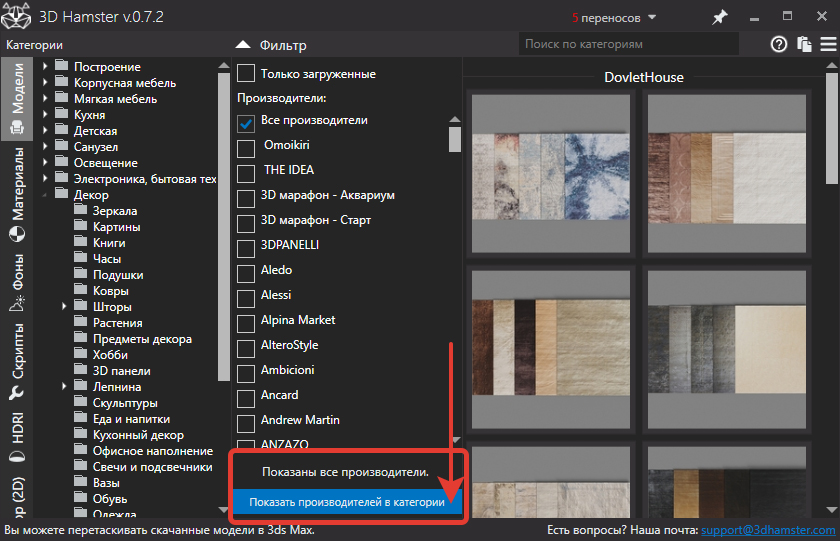Select the Офисное наполнение category
This screenshot has height=541, width=840.
[x=153, y=450]
